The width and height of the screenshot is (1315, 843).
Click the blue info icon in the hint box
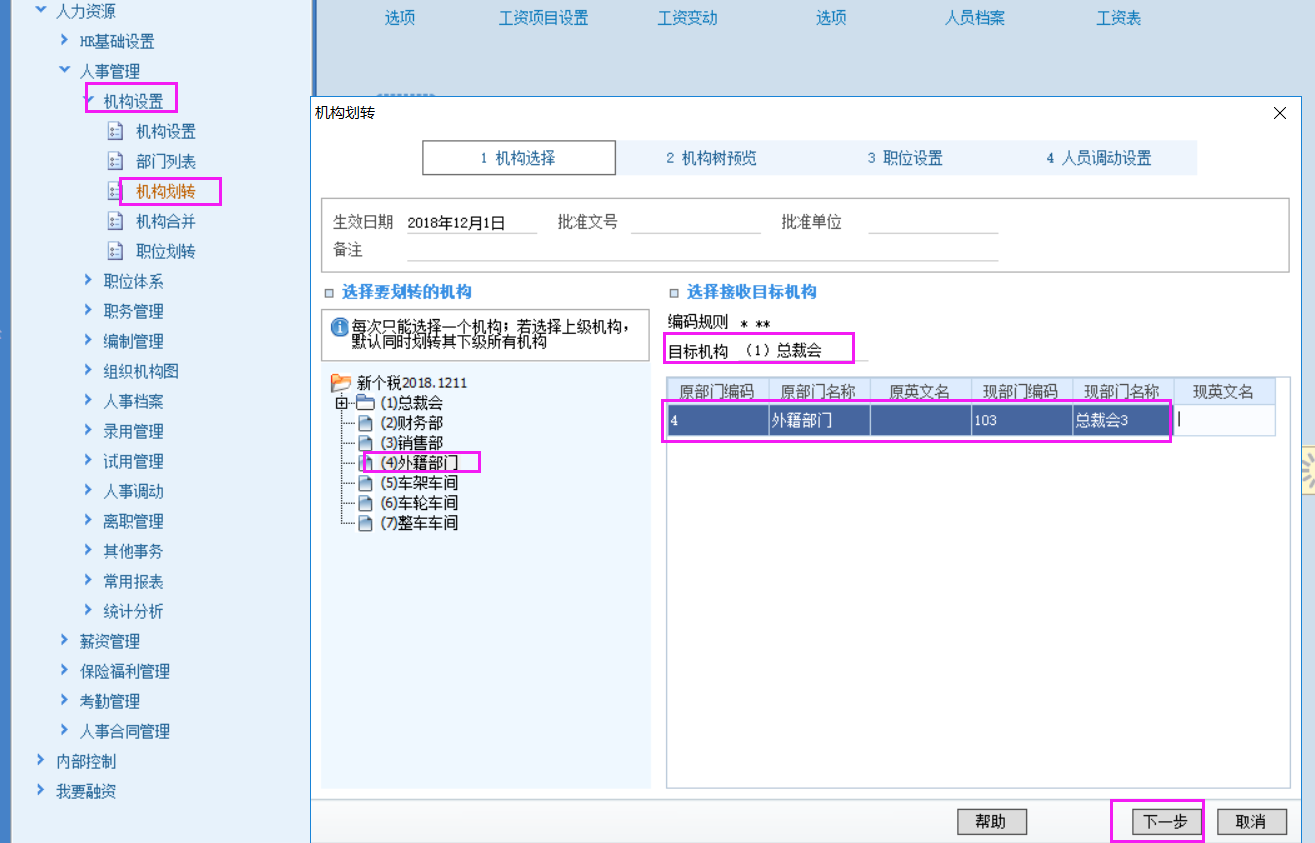pyautogui.click(x=338, y=326)
